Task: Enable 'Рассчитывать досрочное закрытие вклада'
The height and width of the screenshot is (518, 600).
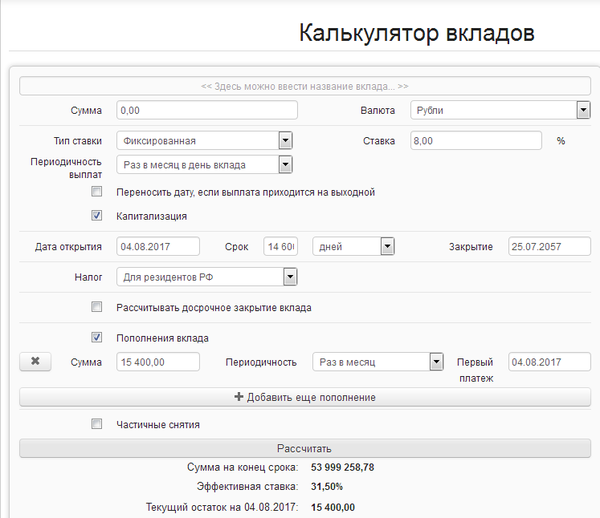Action: point(97,307)
